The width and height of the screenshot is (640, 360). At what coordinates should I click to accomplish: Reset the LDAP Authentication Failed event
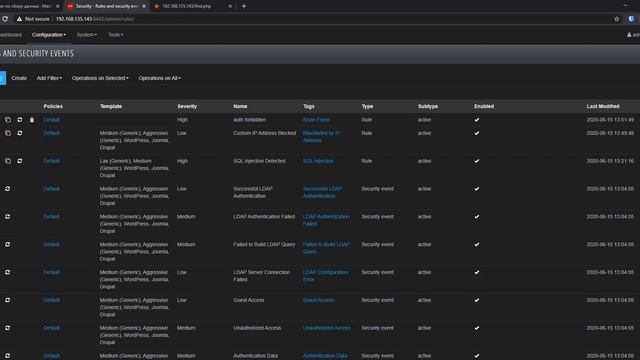tap(8, 217)
